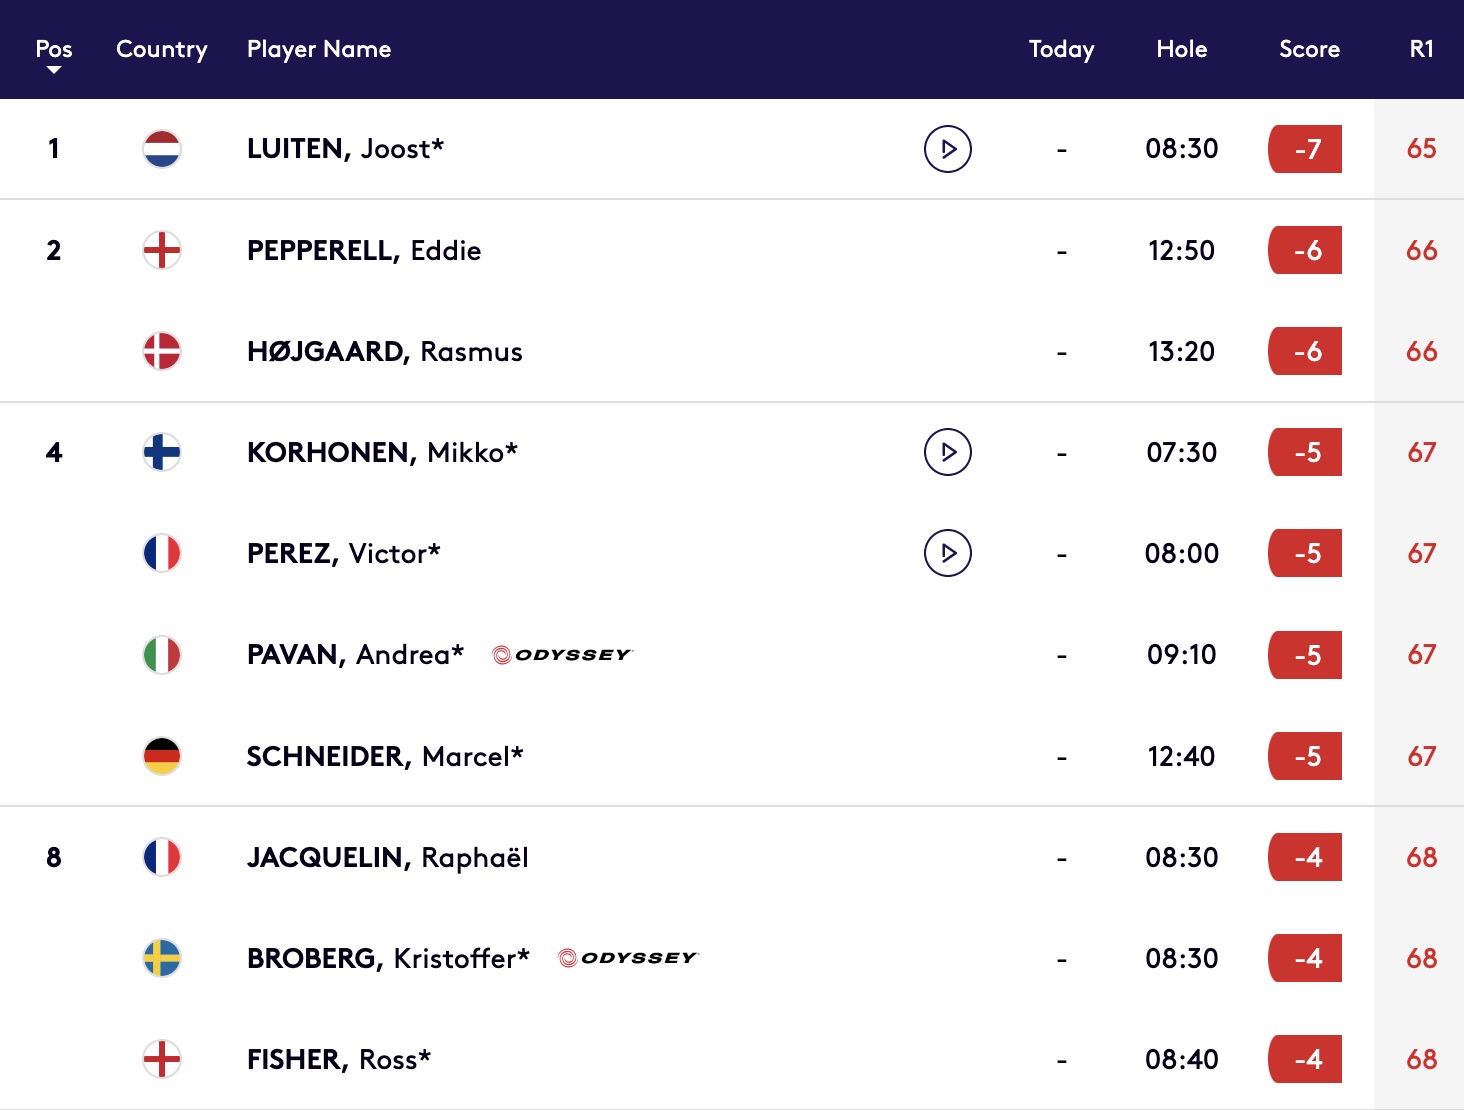Click the Germany flag beside Schneider
The image size is (1464, 1110).
(x=162, y=756)
